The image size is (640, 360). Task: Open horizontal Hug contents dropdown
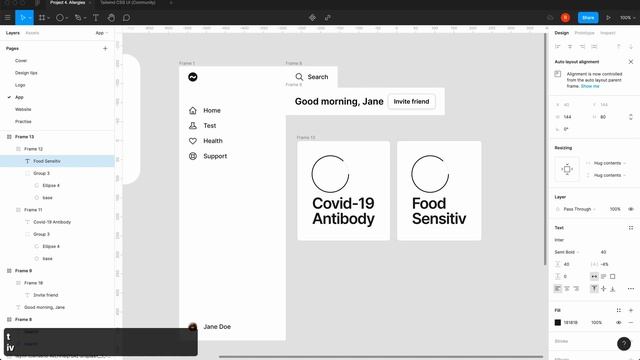coord(609,163)
